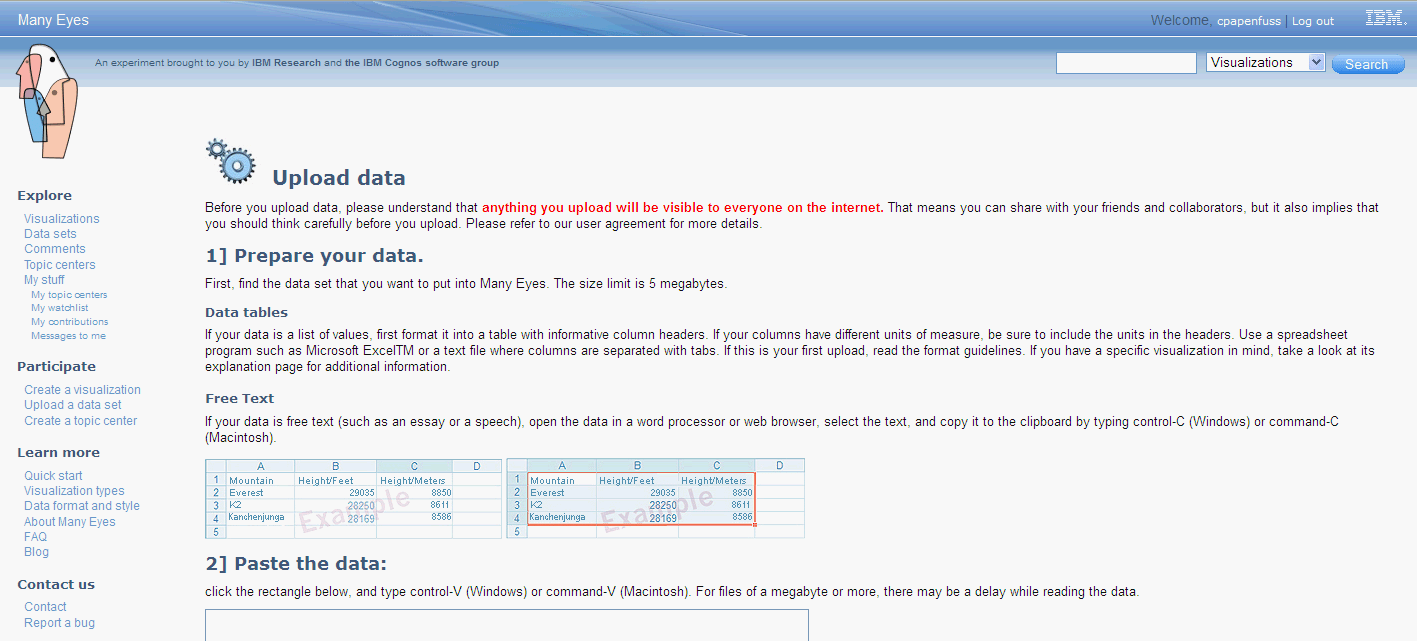Click the Free Text subheading
Screen dimensions: 1417x641
(239, 398)
